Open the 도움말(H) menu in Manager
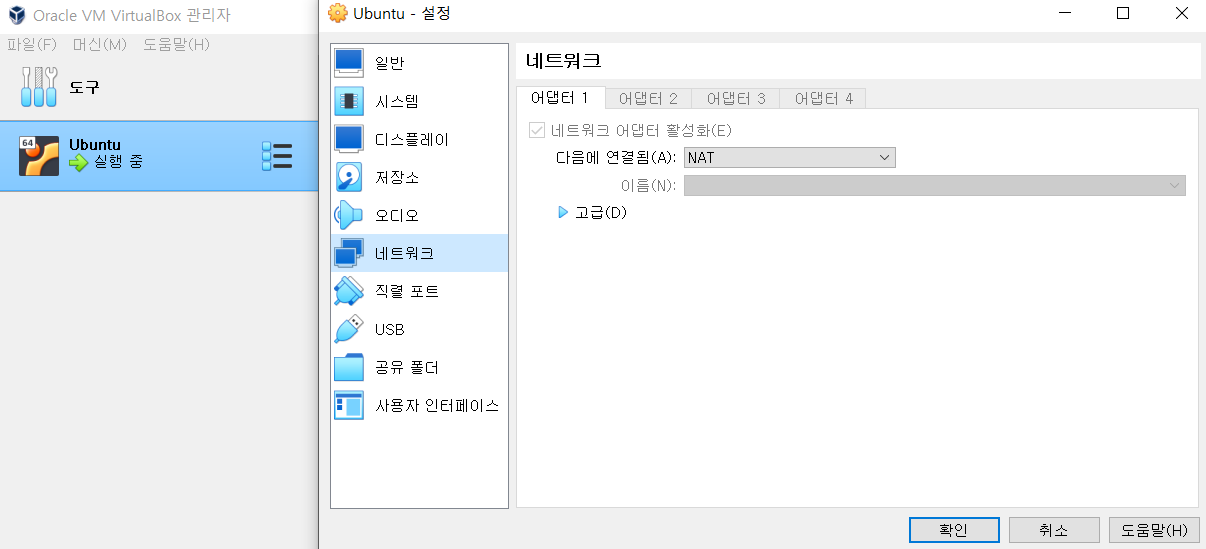This screenshot has width=1206, height=549. (x=176, y=45)
